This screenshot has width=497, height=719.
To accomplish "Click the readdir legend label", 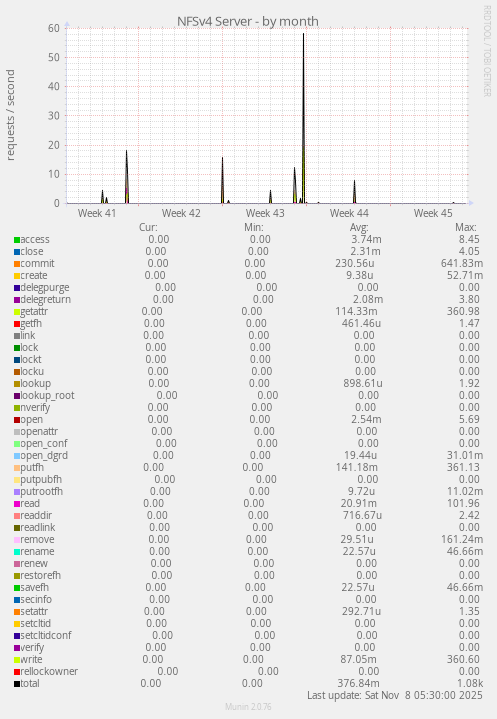I will pyautogui.click(x=36, y=515).
